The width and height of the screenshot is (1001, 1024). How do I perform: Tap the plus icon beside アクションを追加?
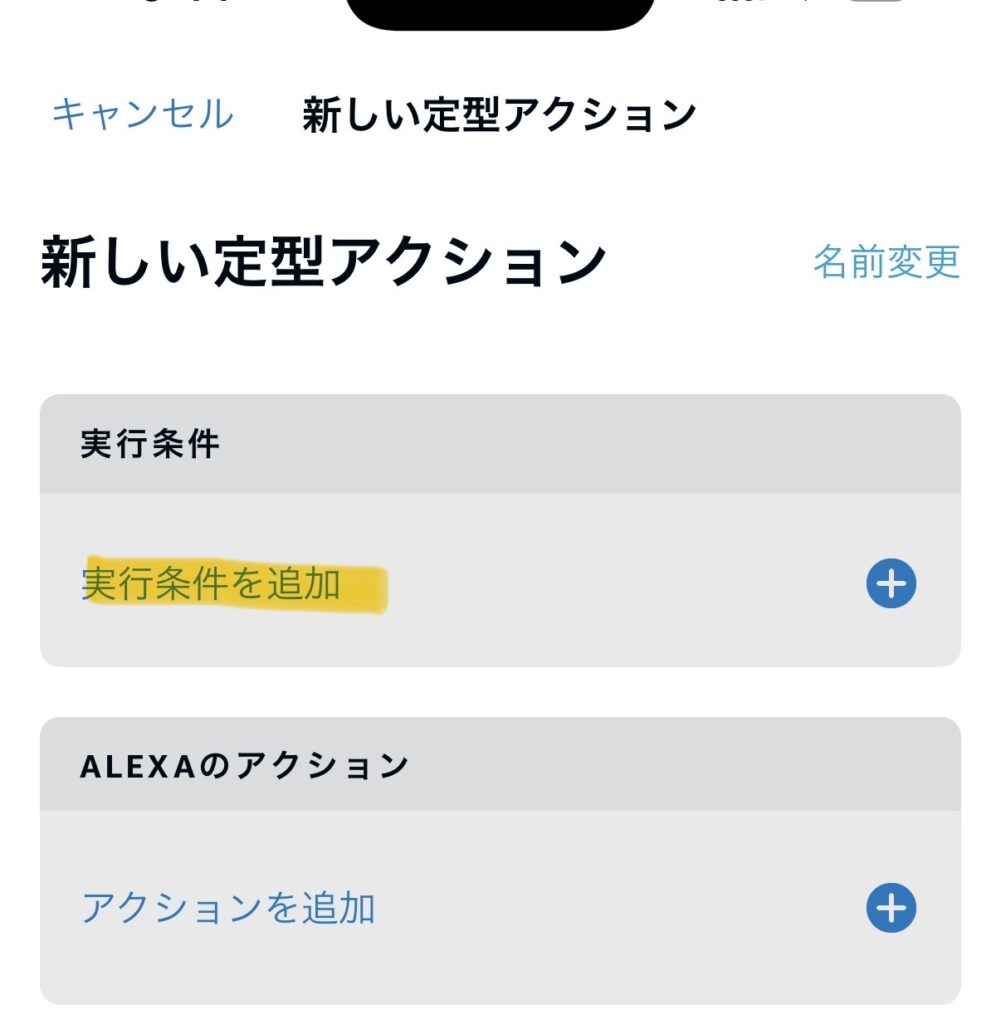890,908
